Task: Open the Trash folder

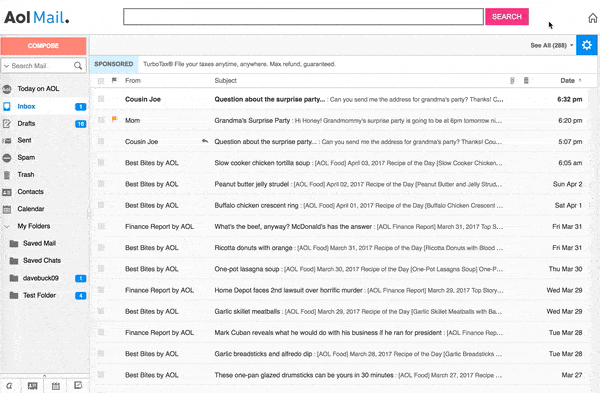Action: pyautogui.click(x=44, y=175)
